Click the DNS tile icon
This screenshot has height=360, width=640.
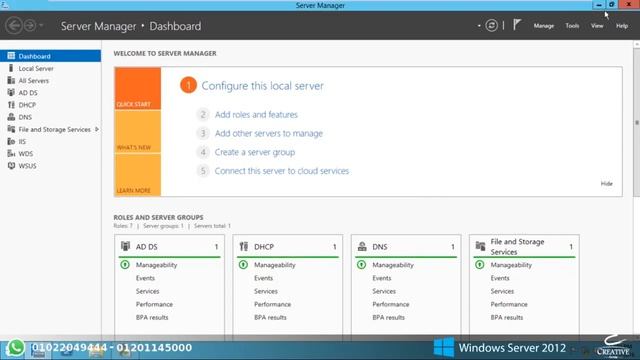click(362, 246)
